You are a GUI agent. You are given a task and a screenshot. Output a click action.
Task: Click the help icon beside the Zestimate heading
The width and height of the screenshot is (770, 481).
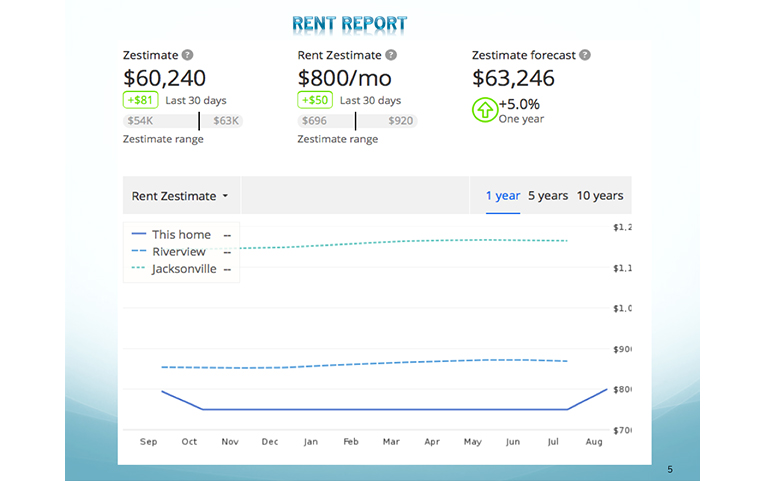coord(188,56)
